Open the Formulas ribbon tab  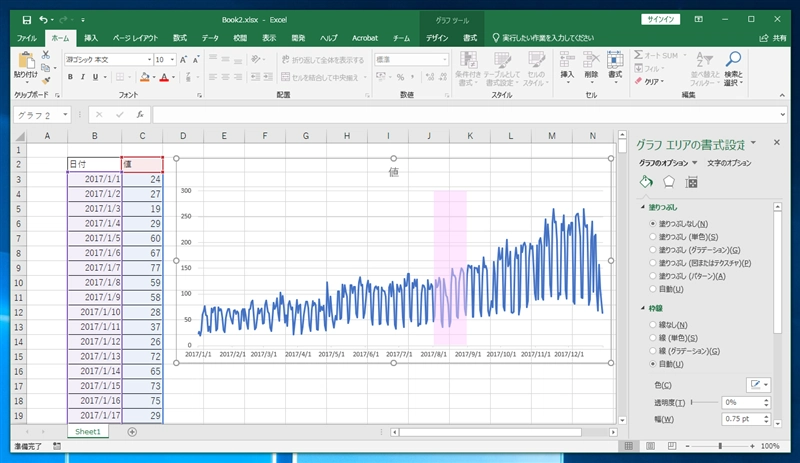click(x=180, y=38)
